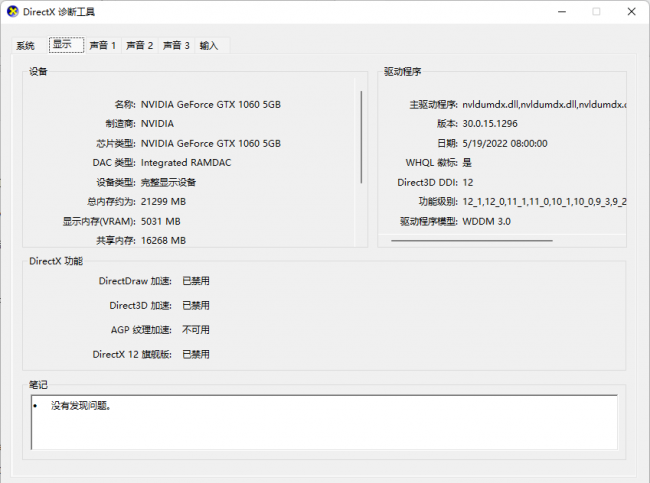Open the 声音 2 tab
Viewport: 650px width, 483px height.
pyautogui.click(x=140, y=45)
